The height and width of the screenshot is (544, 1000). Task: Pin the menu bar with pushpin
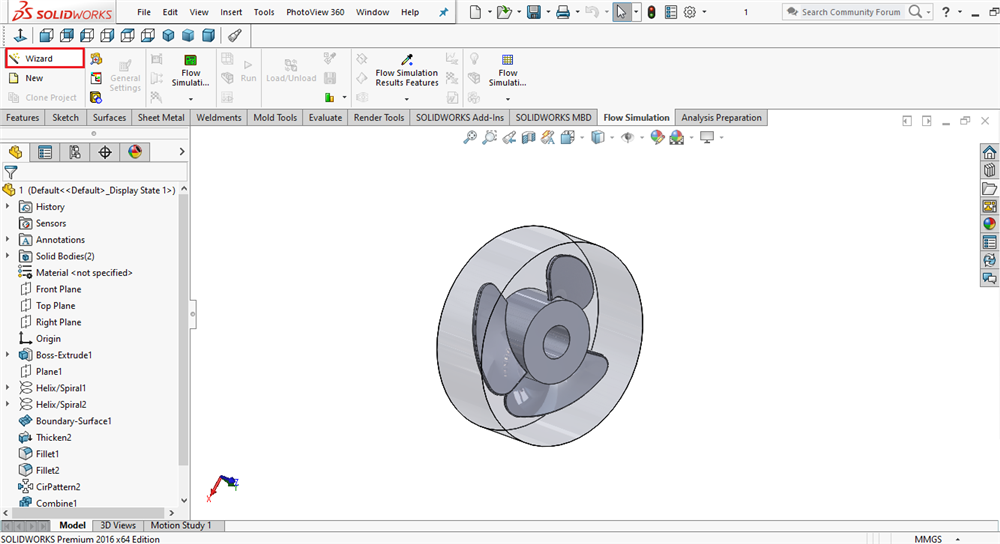[443, 12]
